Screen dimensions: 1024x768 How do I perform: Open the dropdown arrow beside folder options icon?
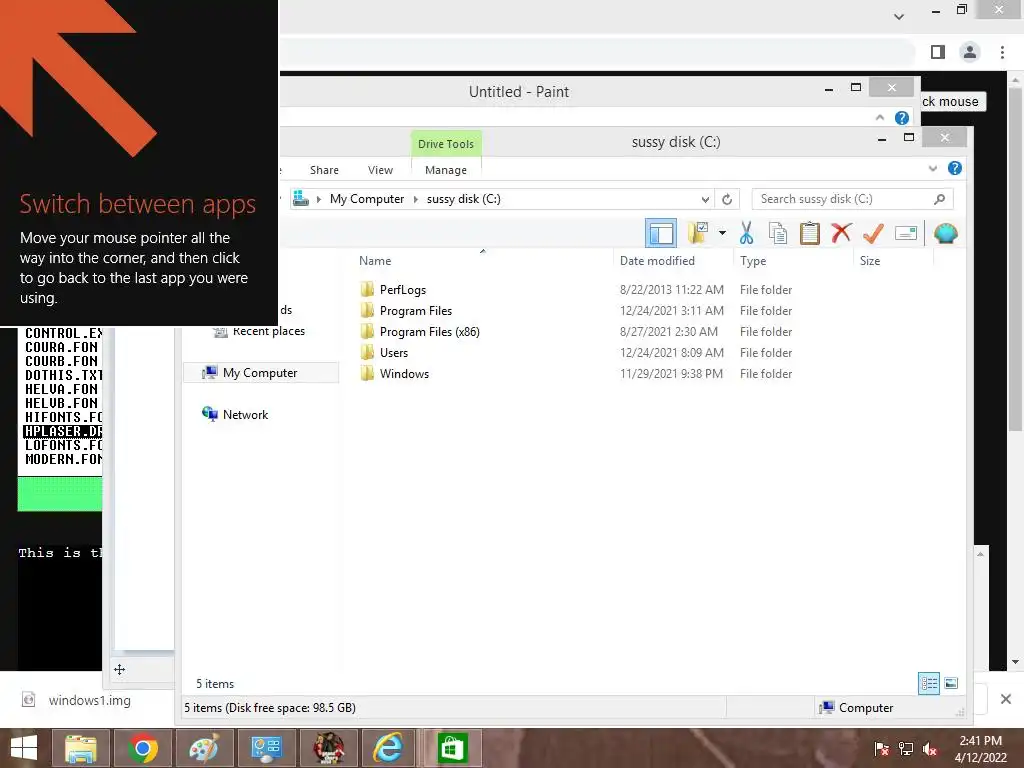[722, 232]
